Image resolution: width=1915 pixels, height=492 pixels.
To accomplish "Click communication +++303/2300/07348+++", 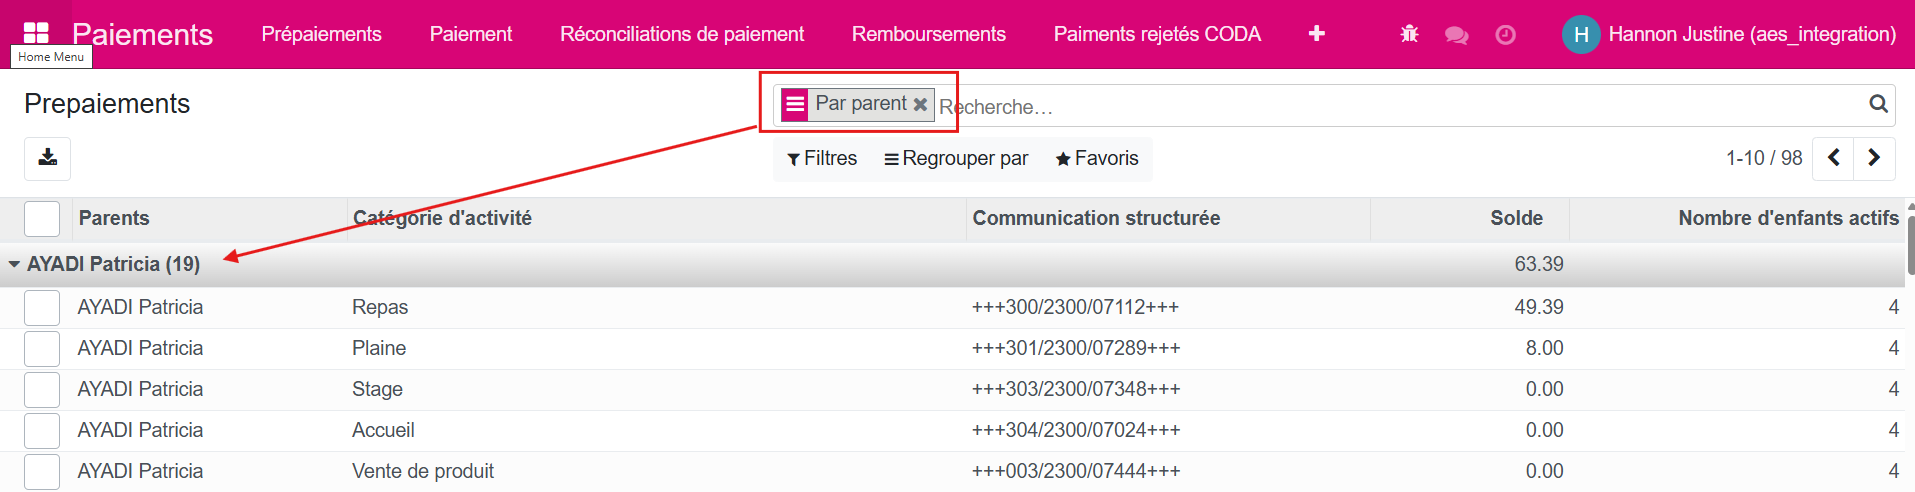I will tap(1076, 389).
